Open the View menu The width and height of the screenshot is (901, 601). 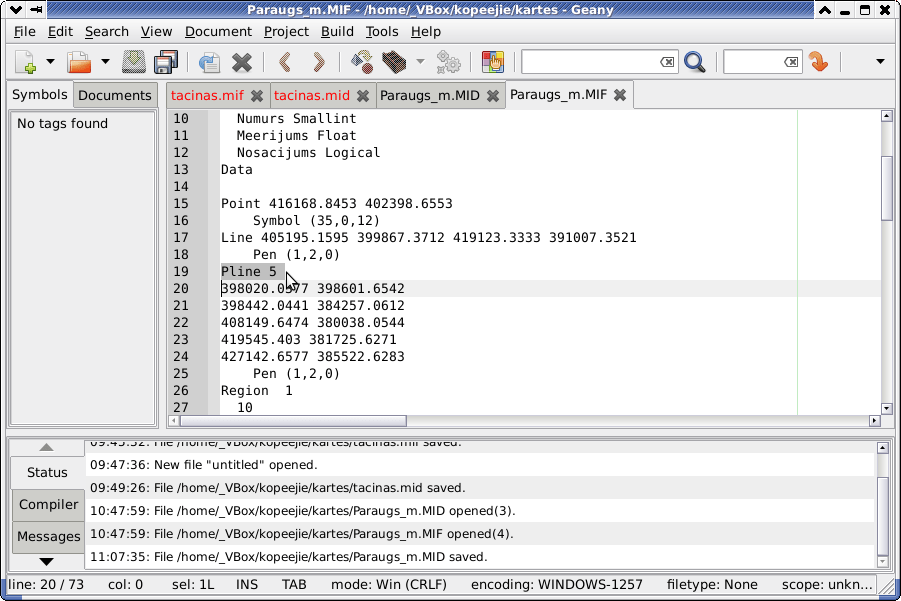[156, 32]
